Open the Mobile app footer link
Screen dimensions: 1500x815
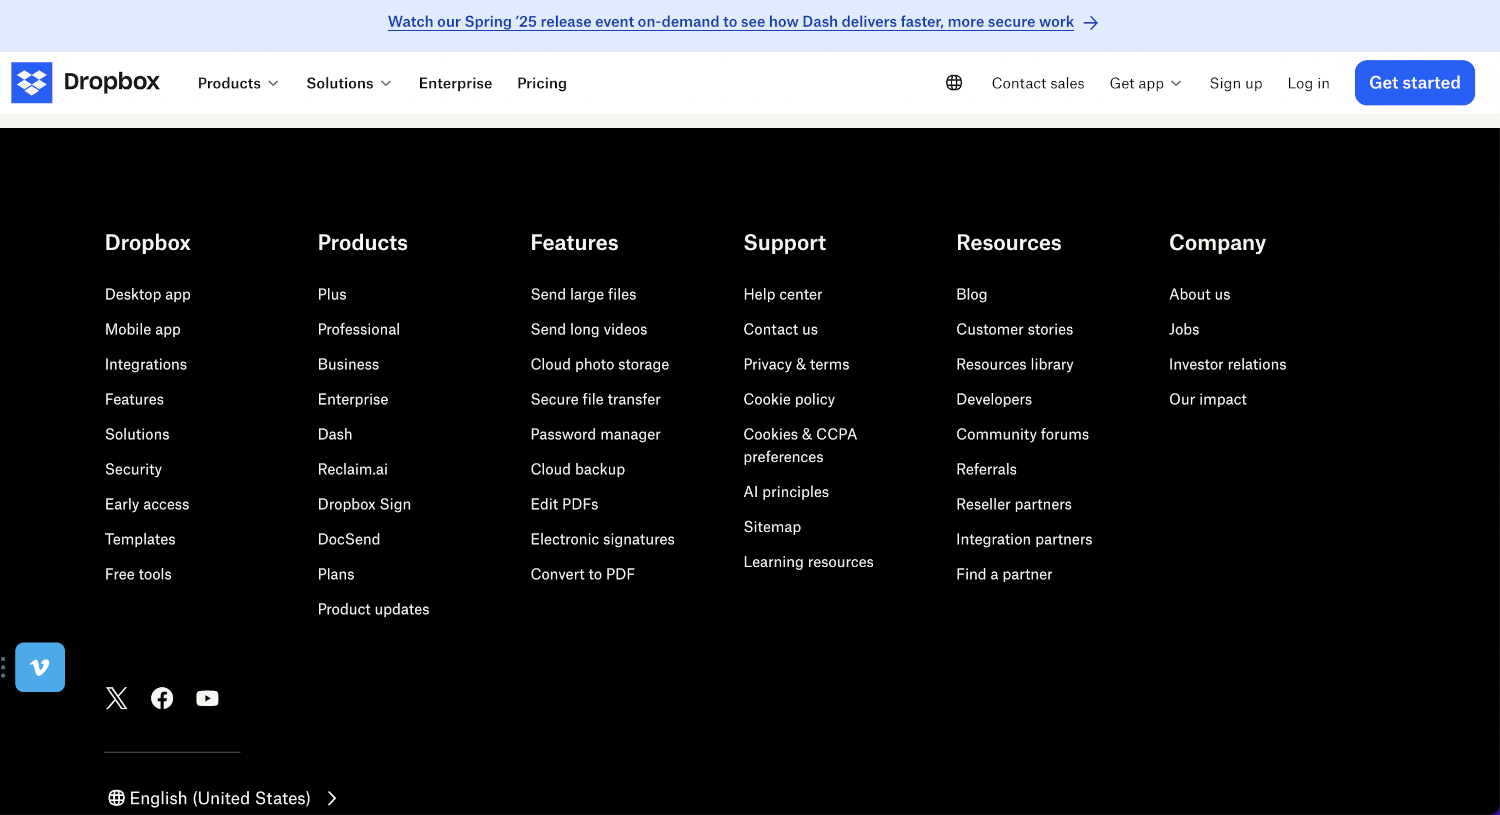[x=143, y=329]
